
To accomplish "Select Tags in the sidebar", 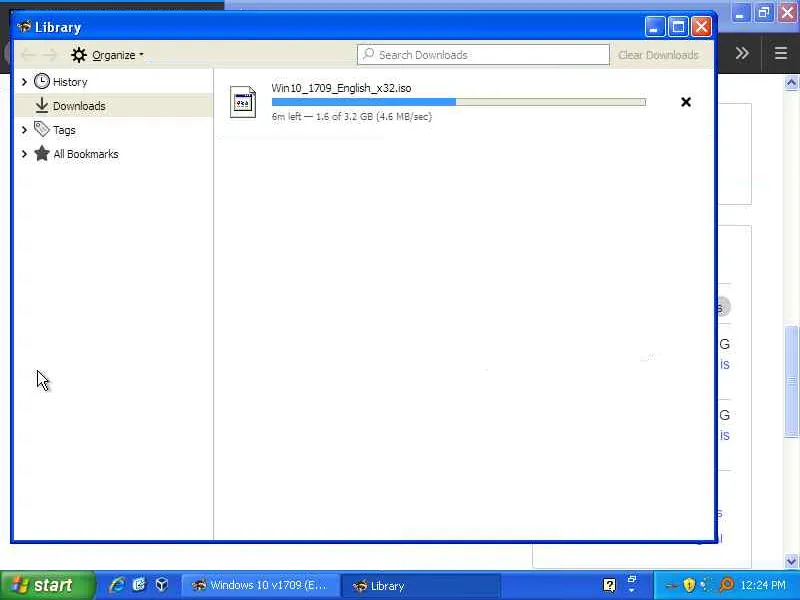I will point(64,130).
